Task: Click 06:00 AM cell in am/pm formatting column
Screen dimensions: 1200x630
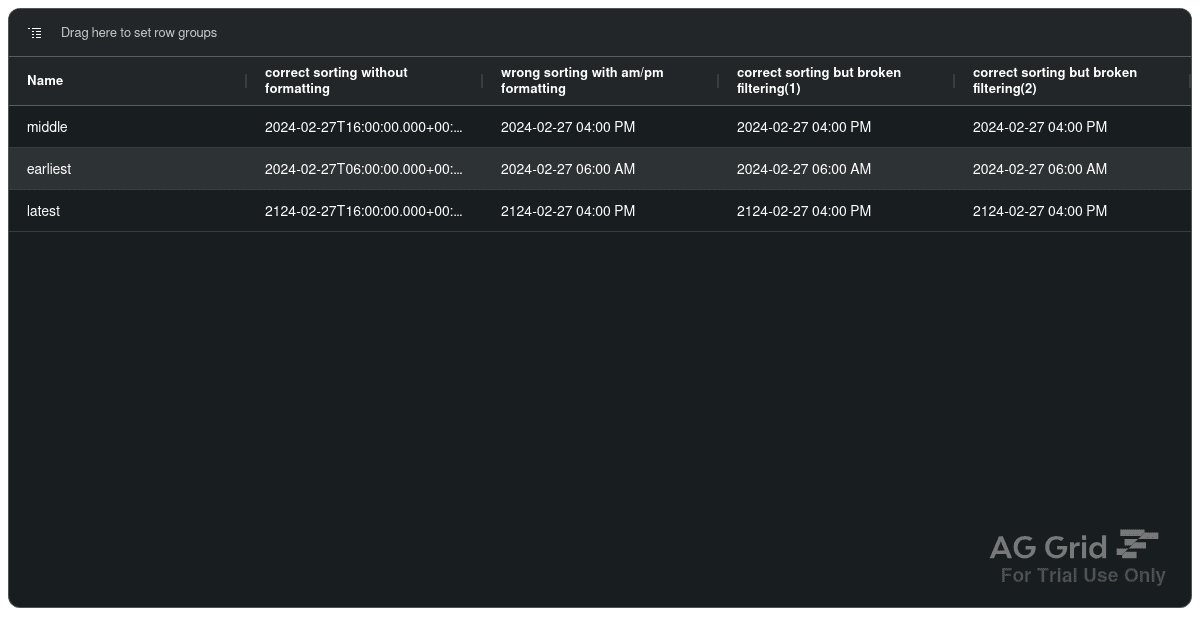Action: point(600,169)
